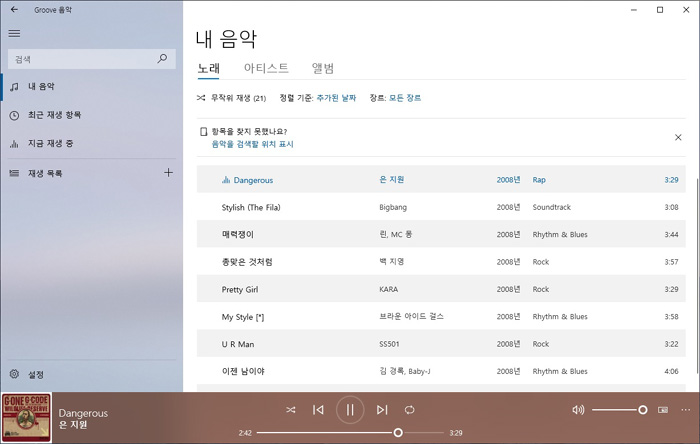Select the U R Man song

pyautogui.click(x=238, y=344)
